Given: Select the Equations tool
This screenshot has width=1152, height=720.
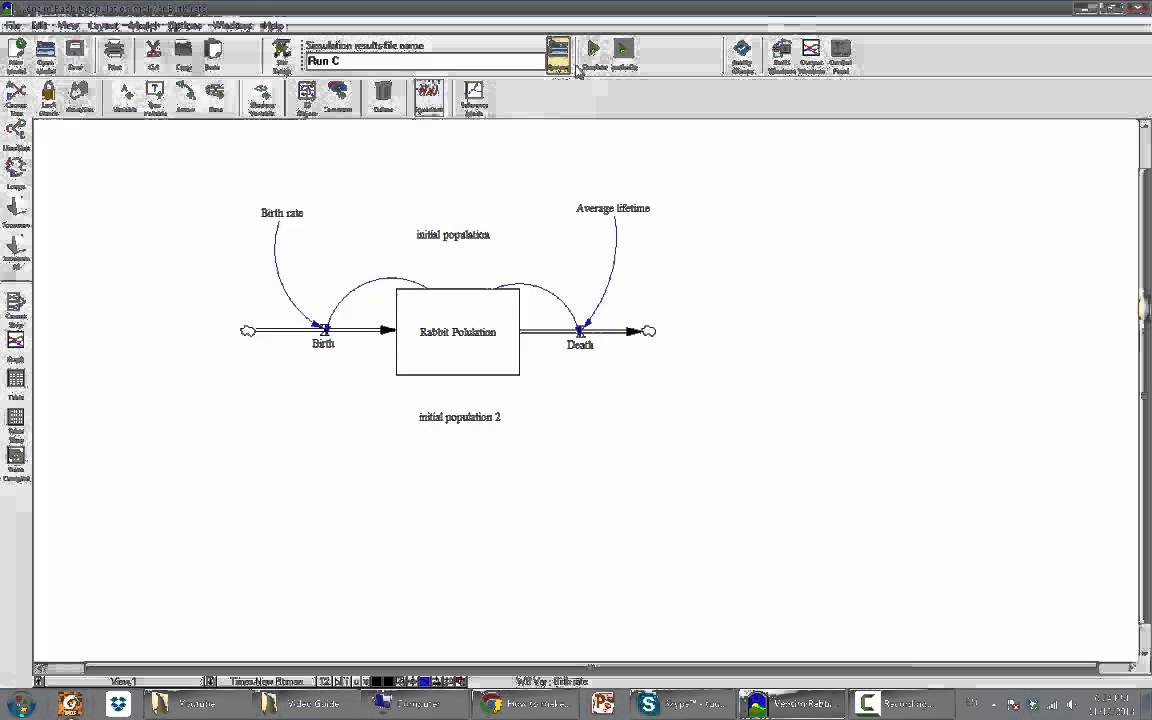Looking at the screenshot, I should (428, 98).
